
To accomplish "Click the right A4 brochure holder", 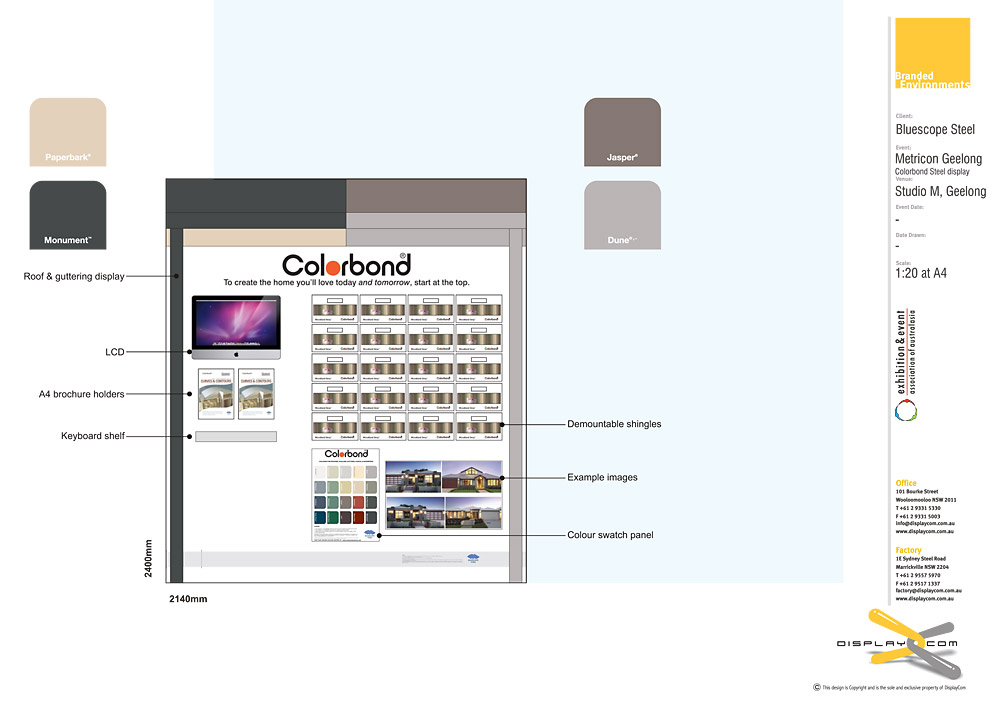I will pyautogui.click(x=256, y=394).
